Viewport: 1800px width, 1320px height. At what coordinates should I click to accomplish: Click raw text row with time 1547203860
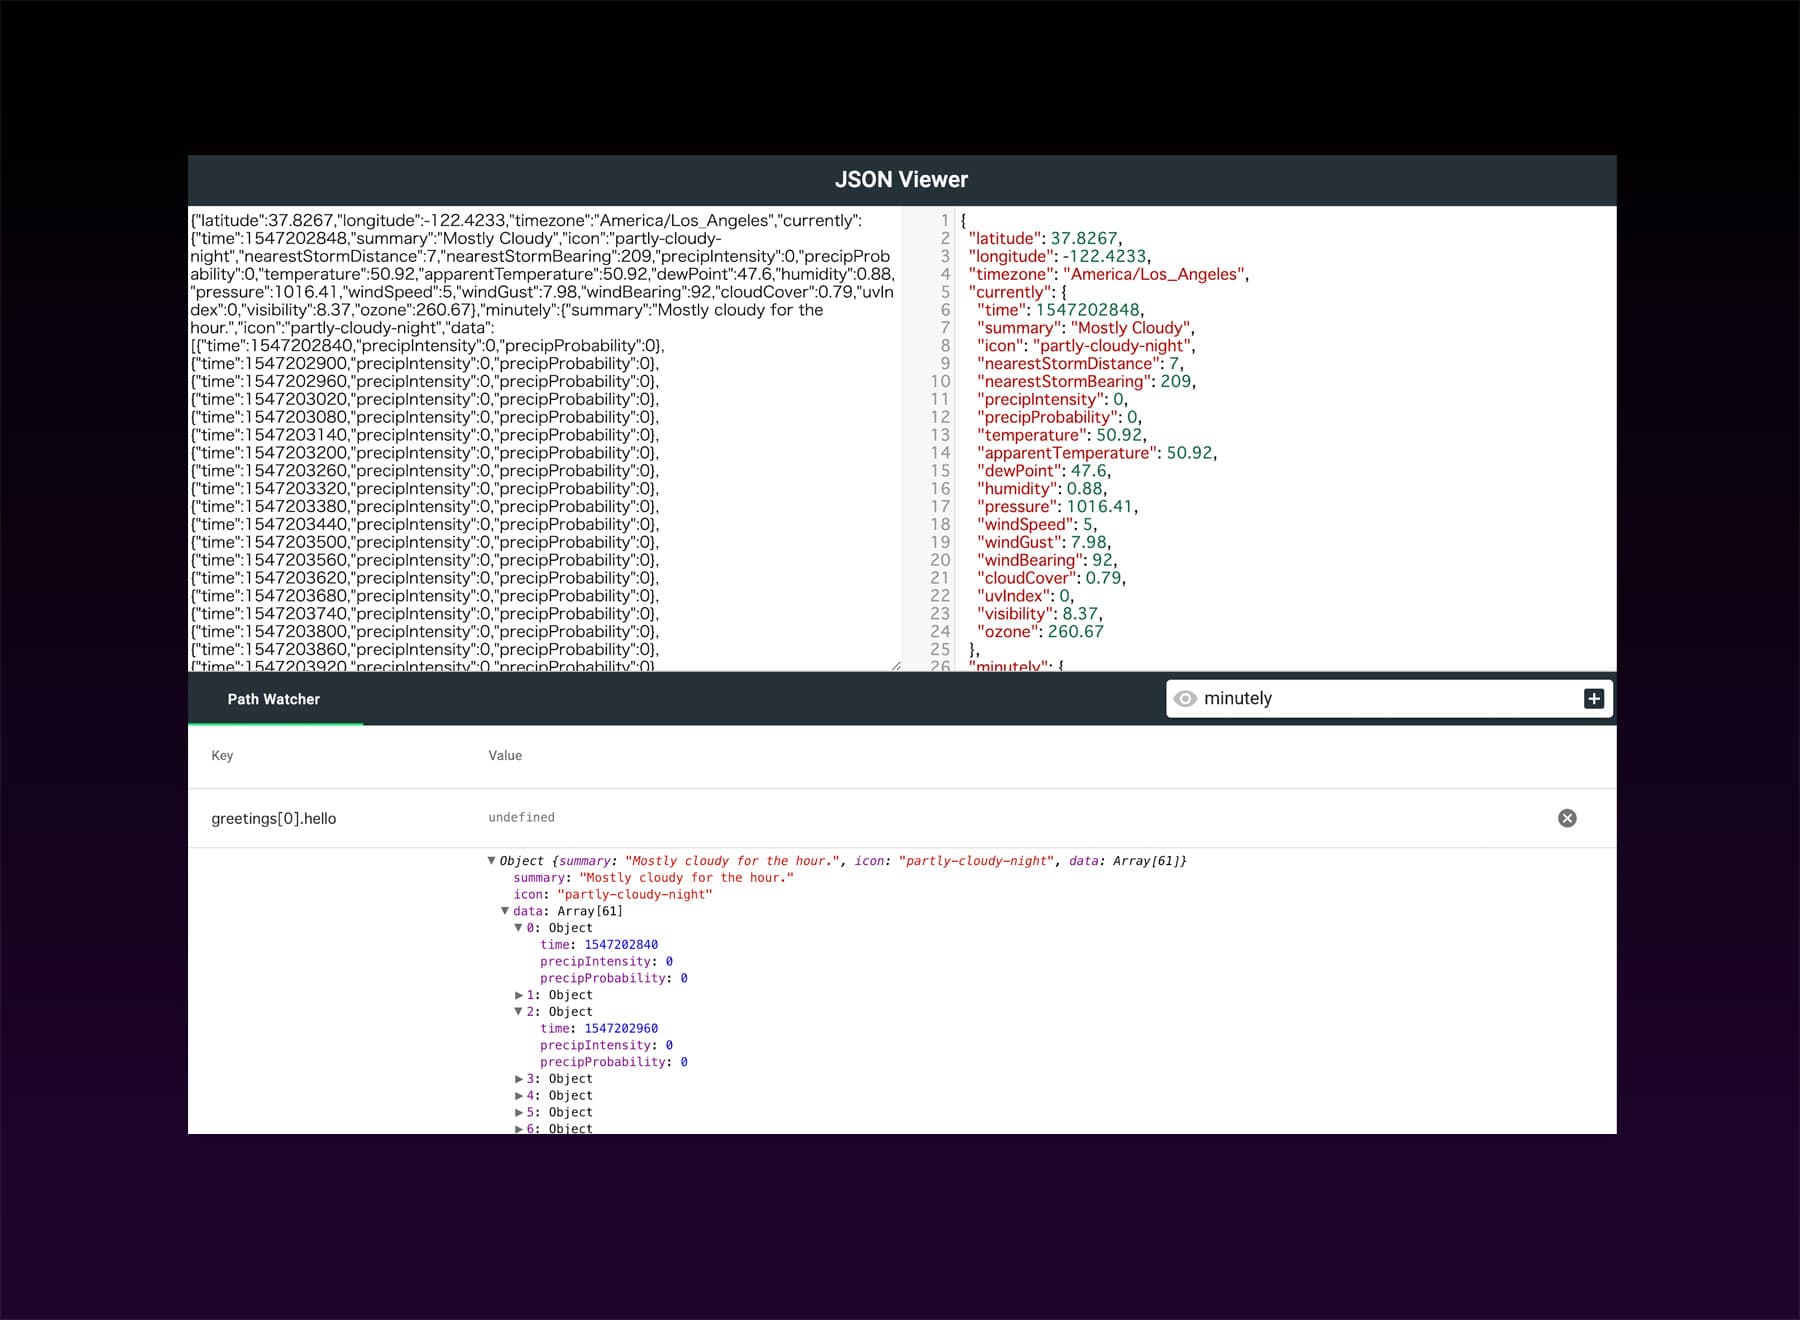coord(425,649)
